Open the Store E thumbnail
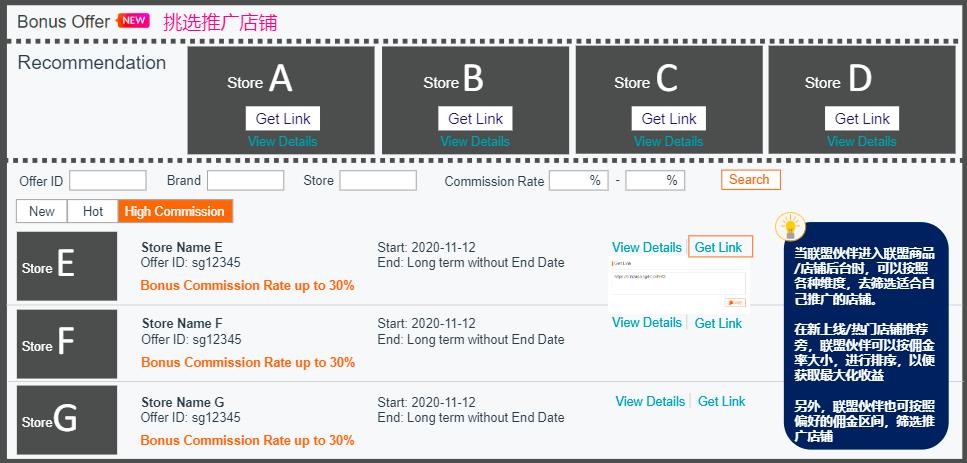The height and width of the screenshot is (463, 967). 67,266
